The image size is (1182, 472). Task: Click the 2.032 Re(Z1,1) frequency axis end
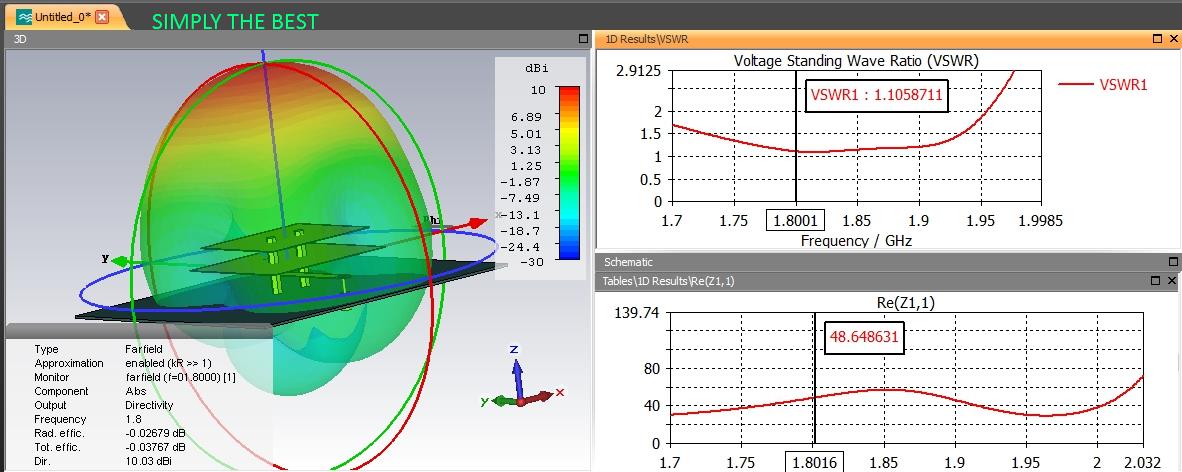1143,462
